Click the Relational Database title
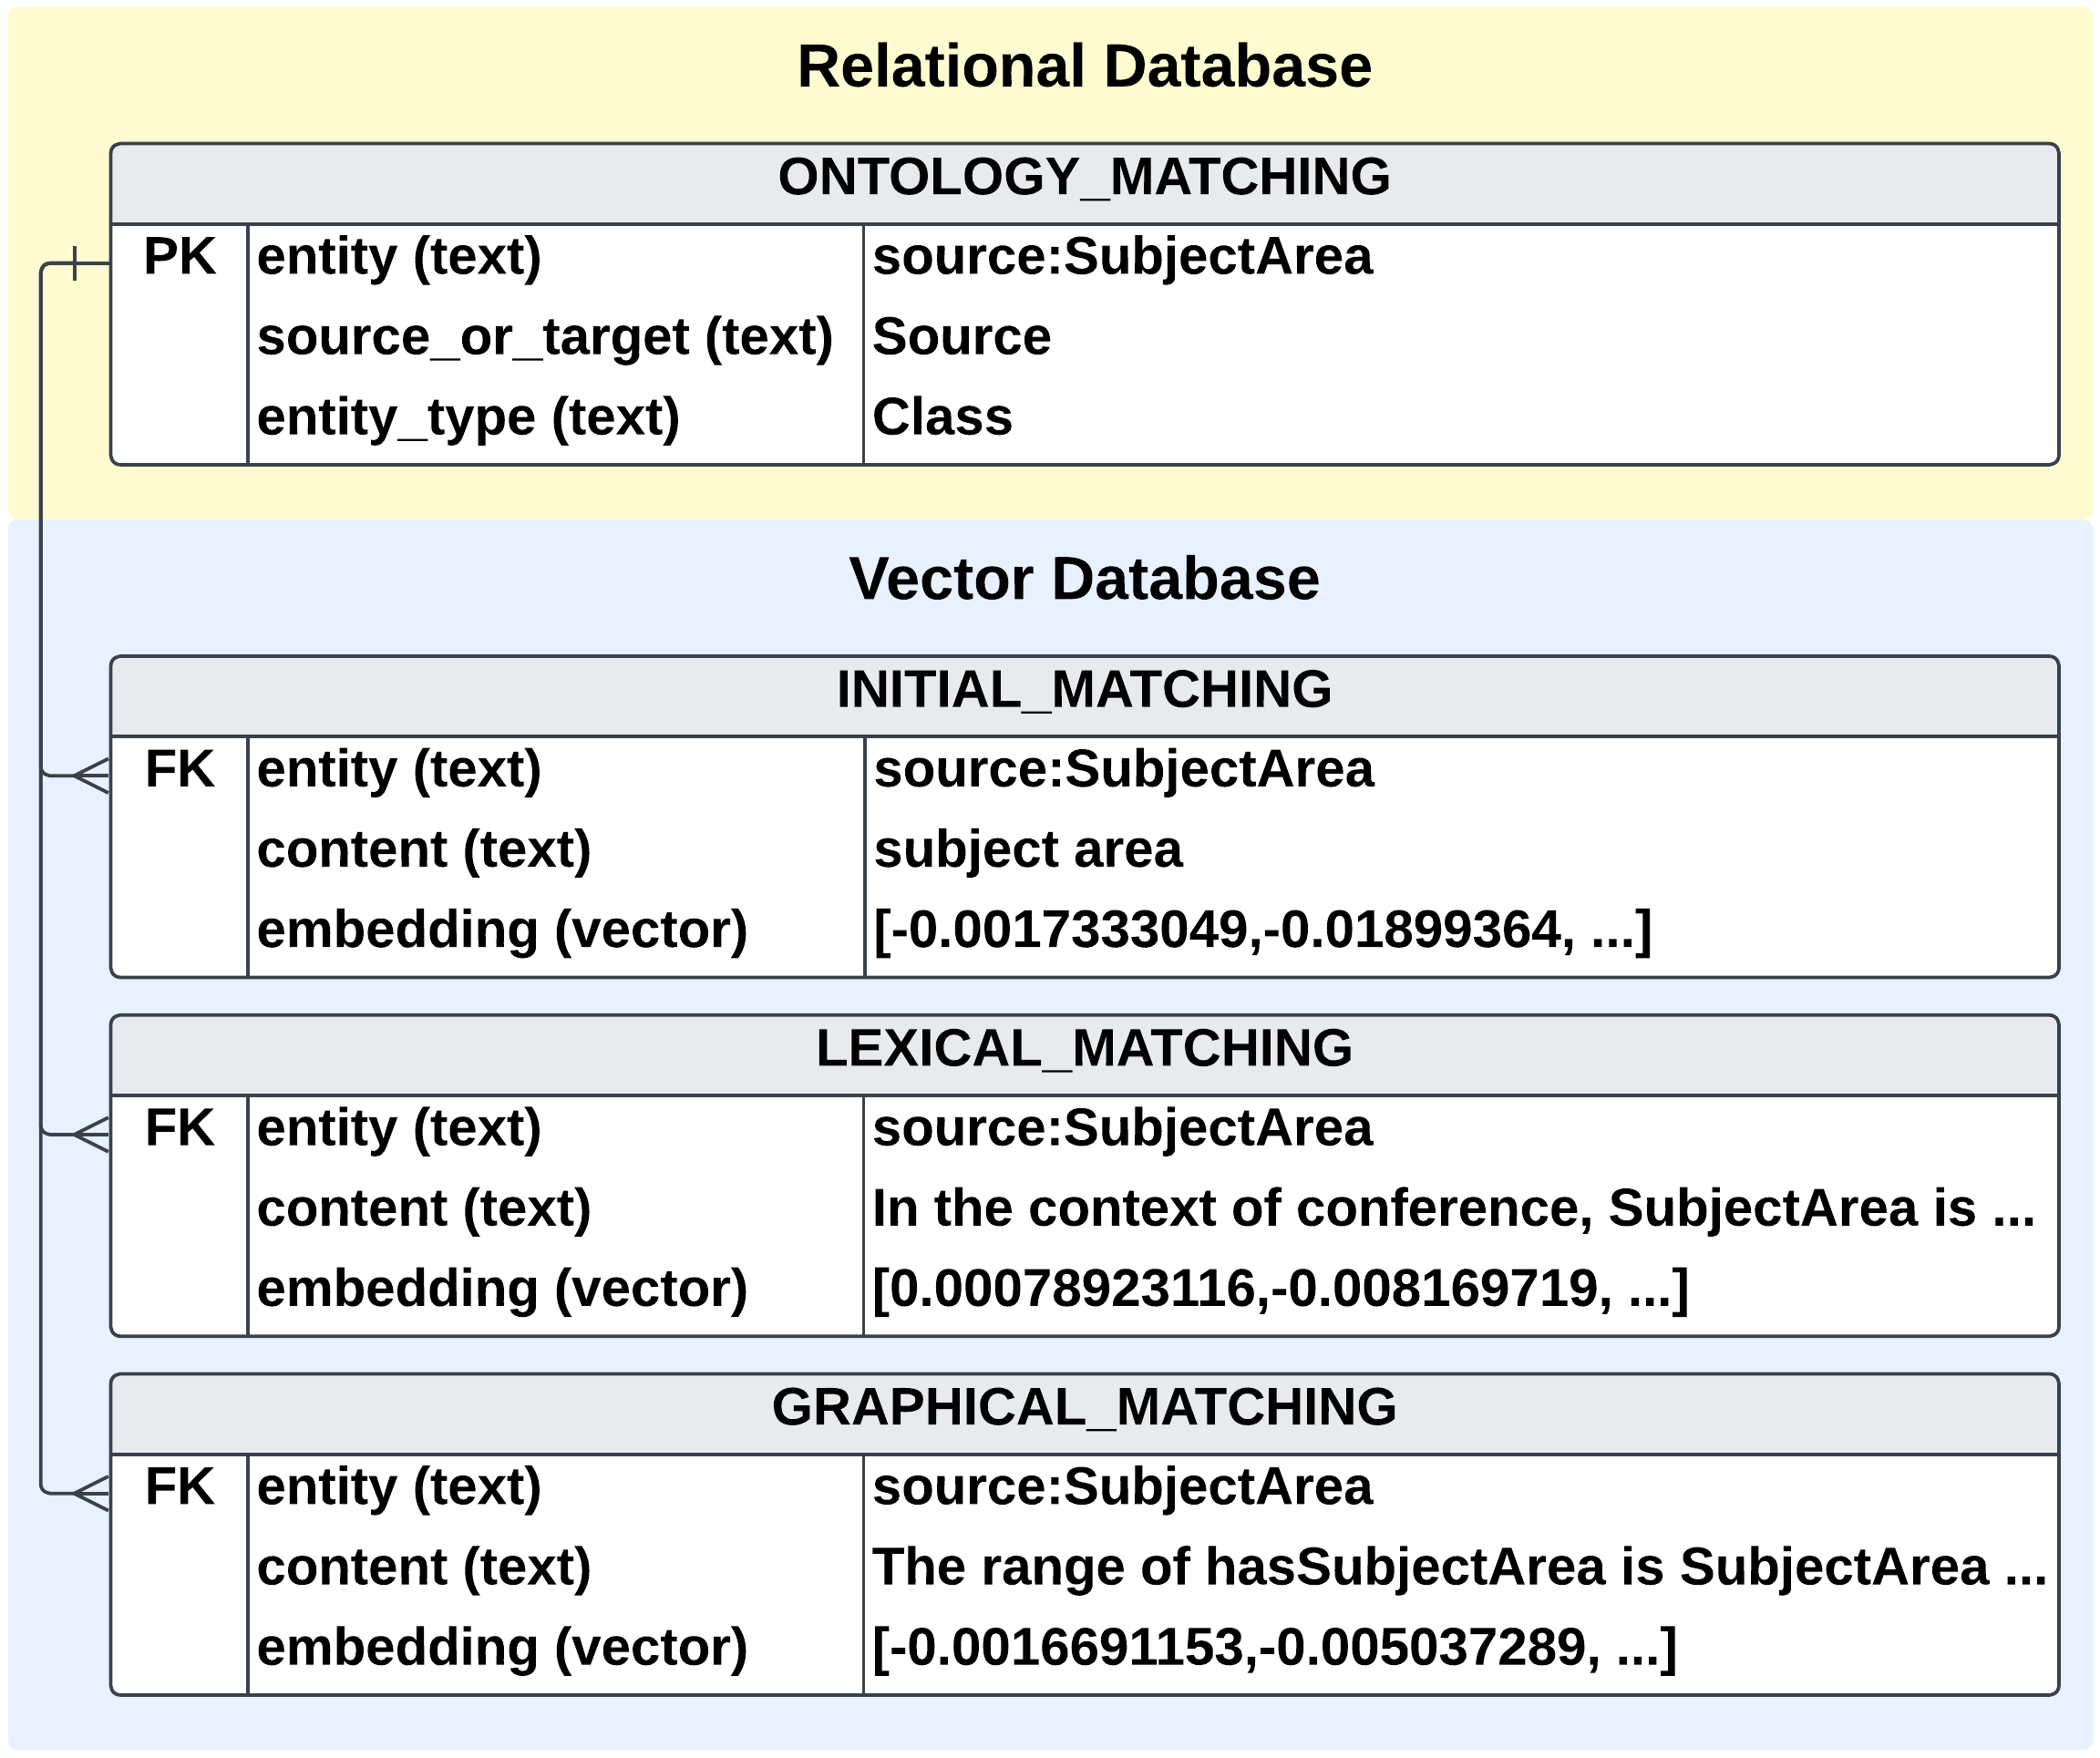This screenshot has width=2100, height=1758. pos(1083,67)
